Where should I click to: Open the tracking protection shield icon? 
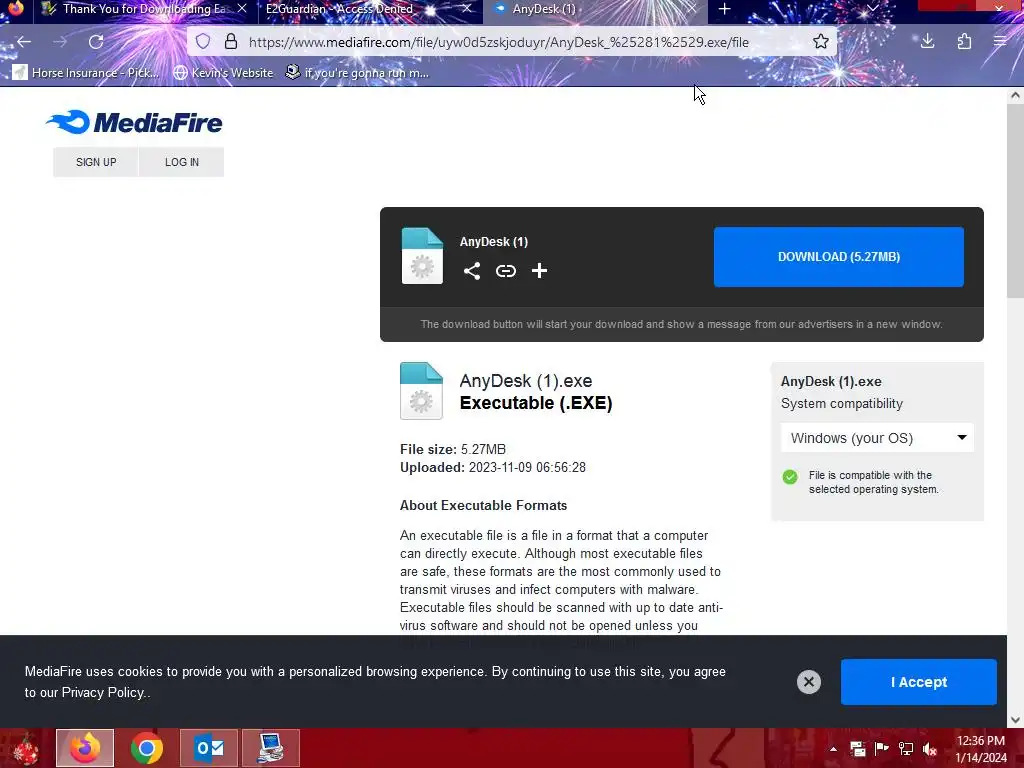point(203,42)
